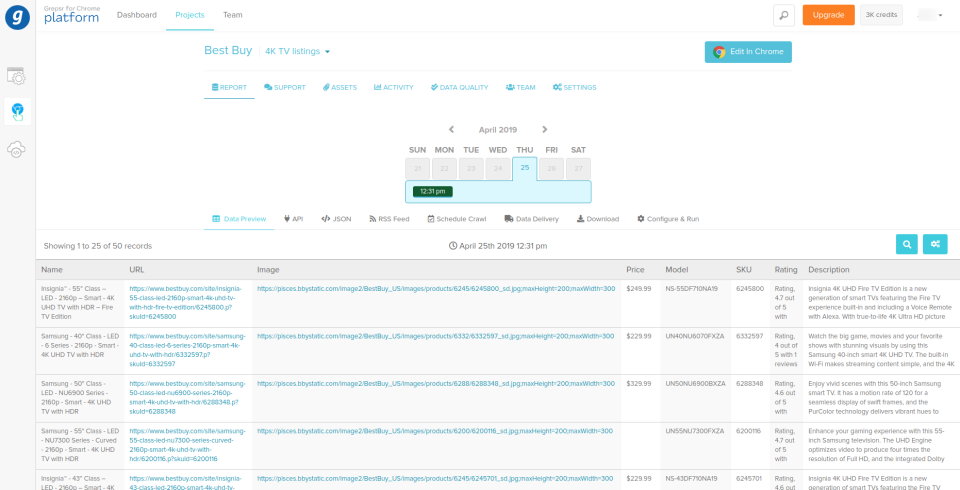Click the Upgrade button

pyautogui.click(x=828, y=15)
